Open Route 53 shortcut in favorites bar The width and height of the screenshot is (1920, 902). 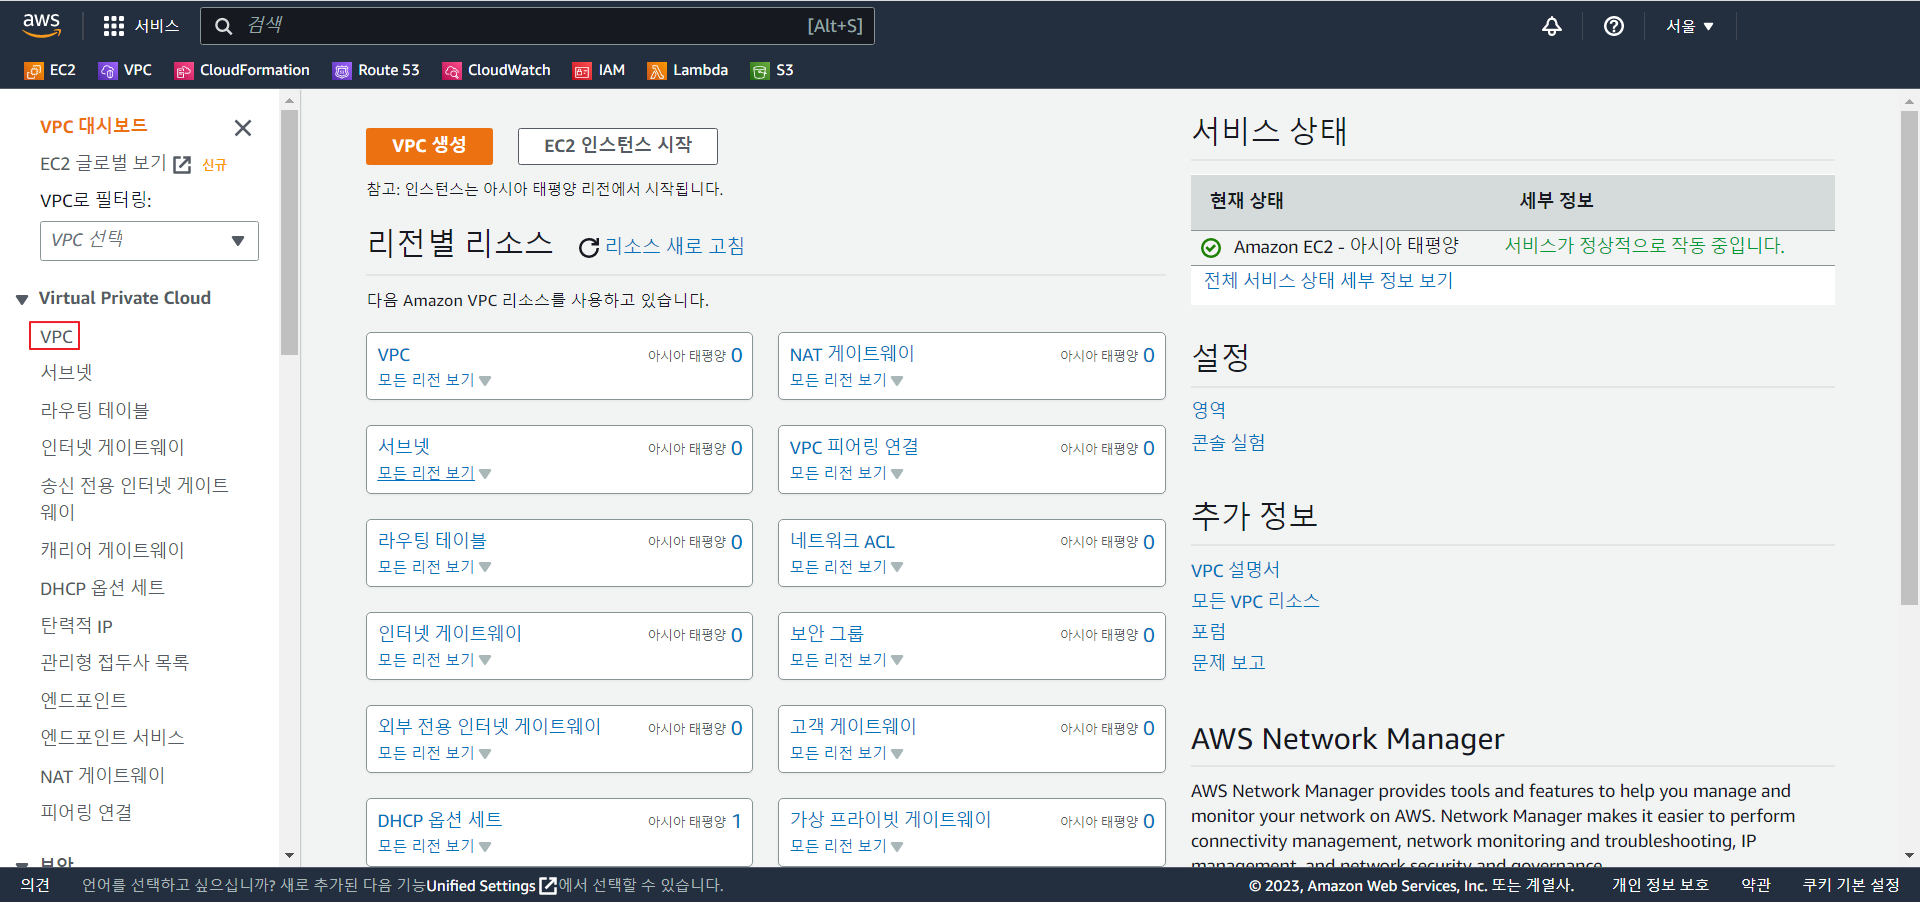[x=376, y=70]
